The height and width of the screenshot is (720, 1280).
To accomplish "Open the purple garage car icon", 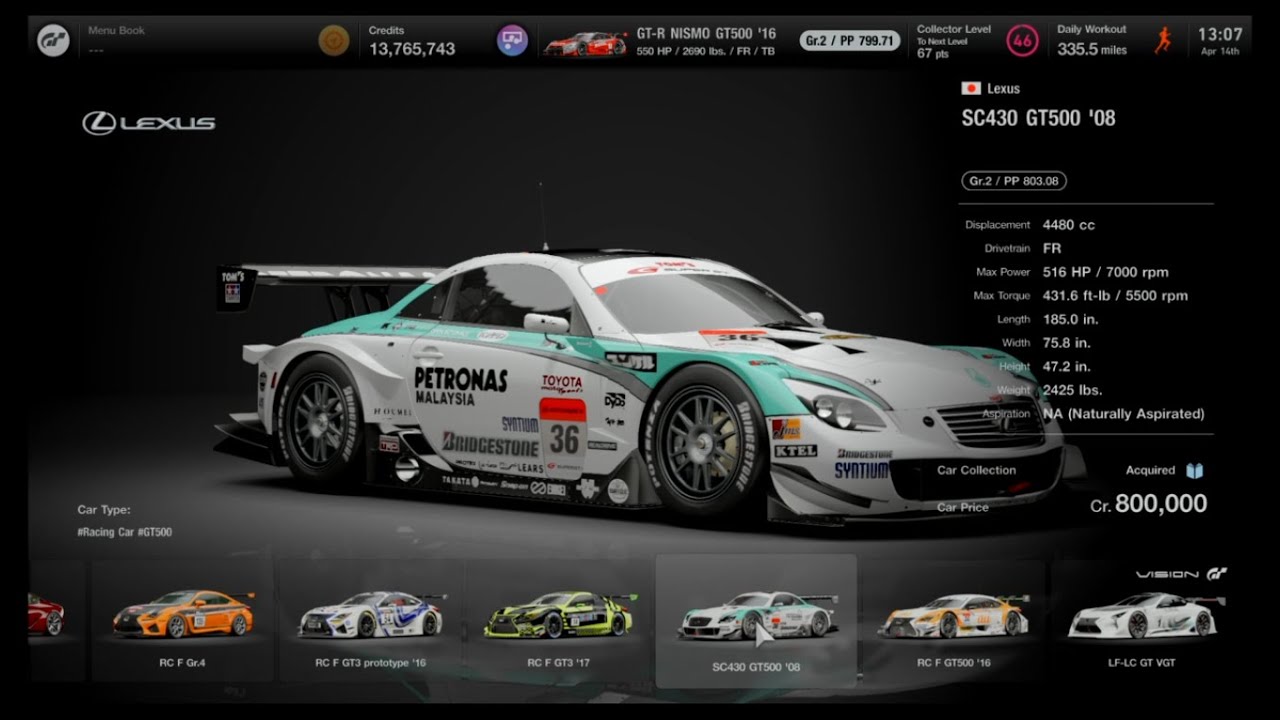I will click(x=512, y=40).
